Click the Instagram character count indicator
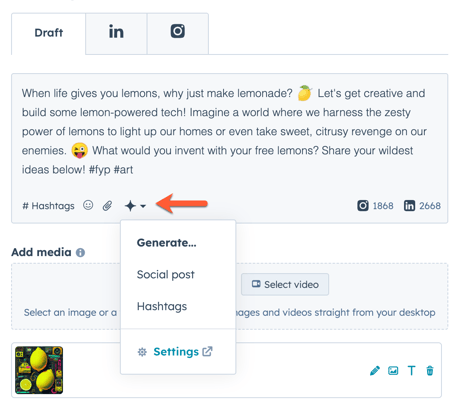Image resolution: width=463 pixels, height=408 pixels. click(375, 206)
